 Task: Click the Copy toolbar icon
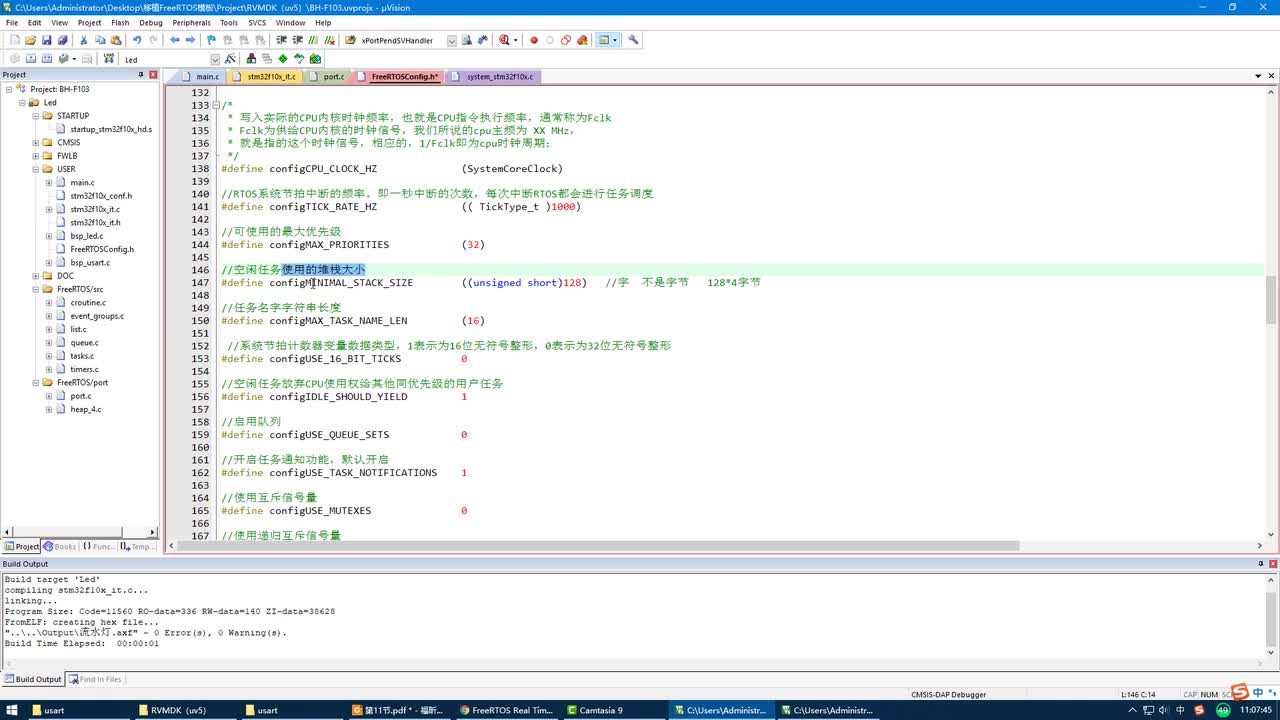click(100, 40)
